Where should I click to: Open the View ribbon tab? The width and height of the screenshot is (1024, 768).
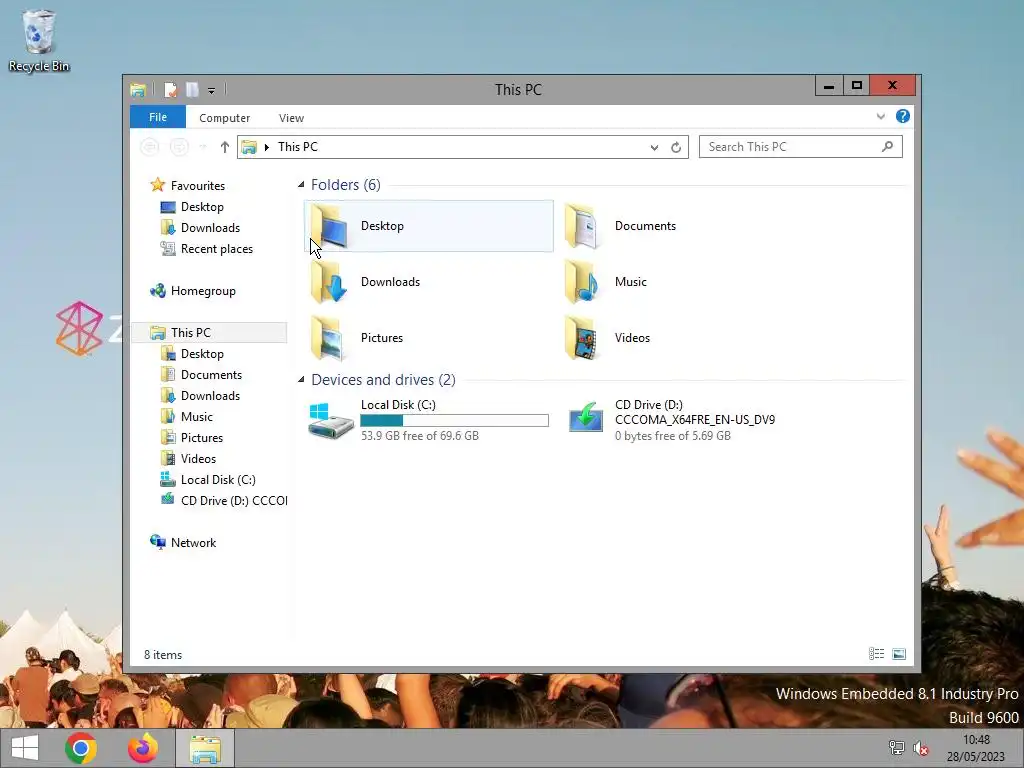(291, 118)
